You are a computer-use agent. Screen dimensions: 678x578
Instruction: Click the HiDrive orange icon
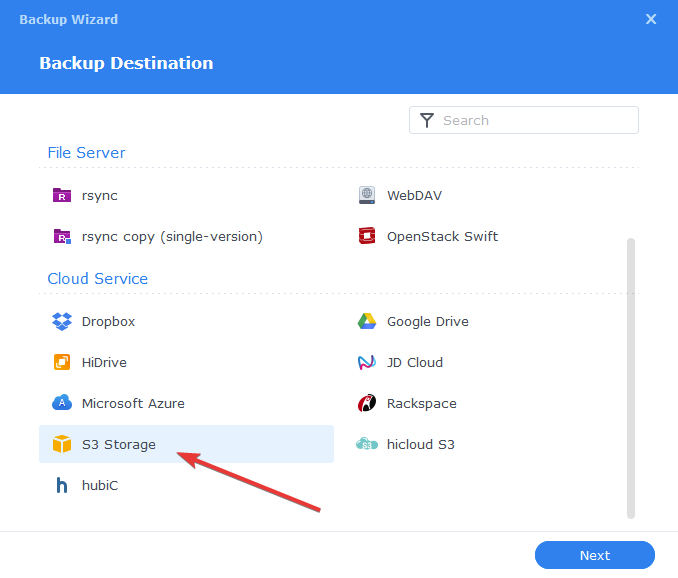pyautogui.click(x=62, y=362)
